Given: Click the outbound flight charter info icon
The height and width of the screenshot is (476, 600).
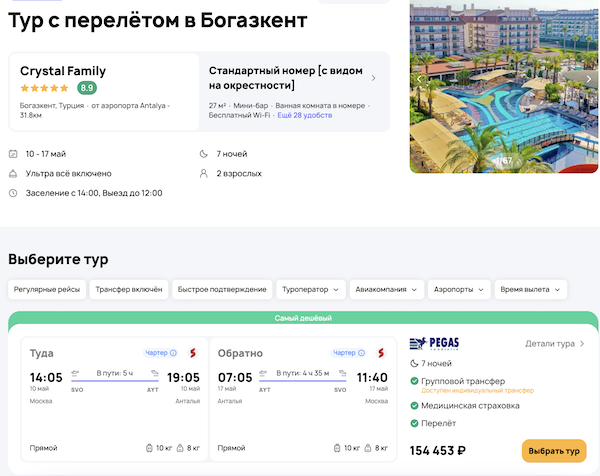Looking at the screenshot, I should click(174, 353).
